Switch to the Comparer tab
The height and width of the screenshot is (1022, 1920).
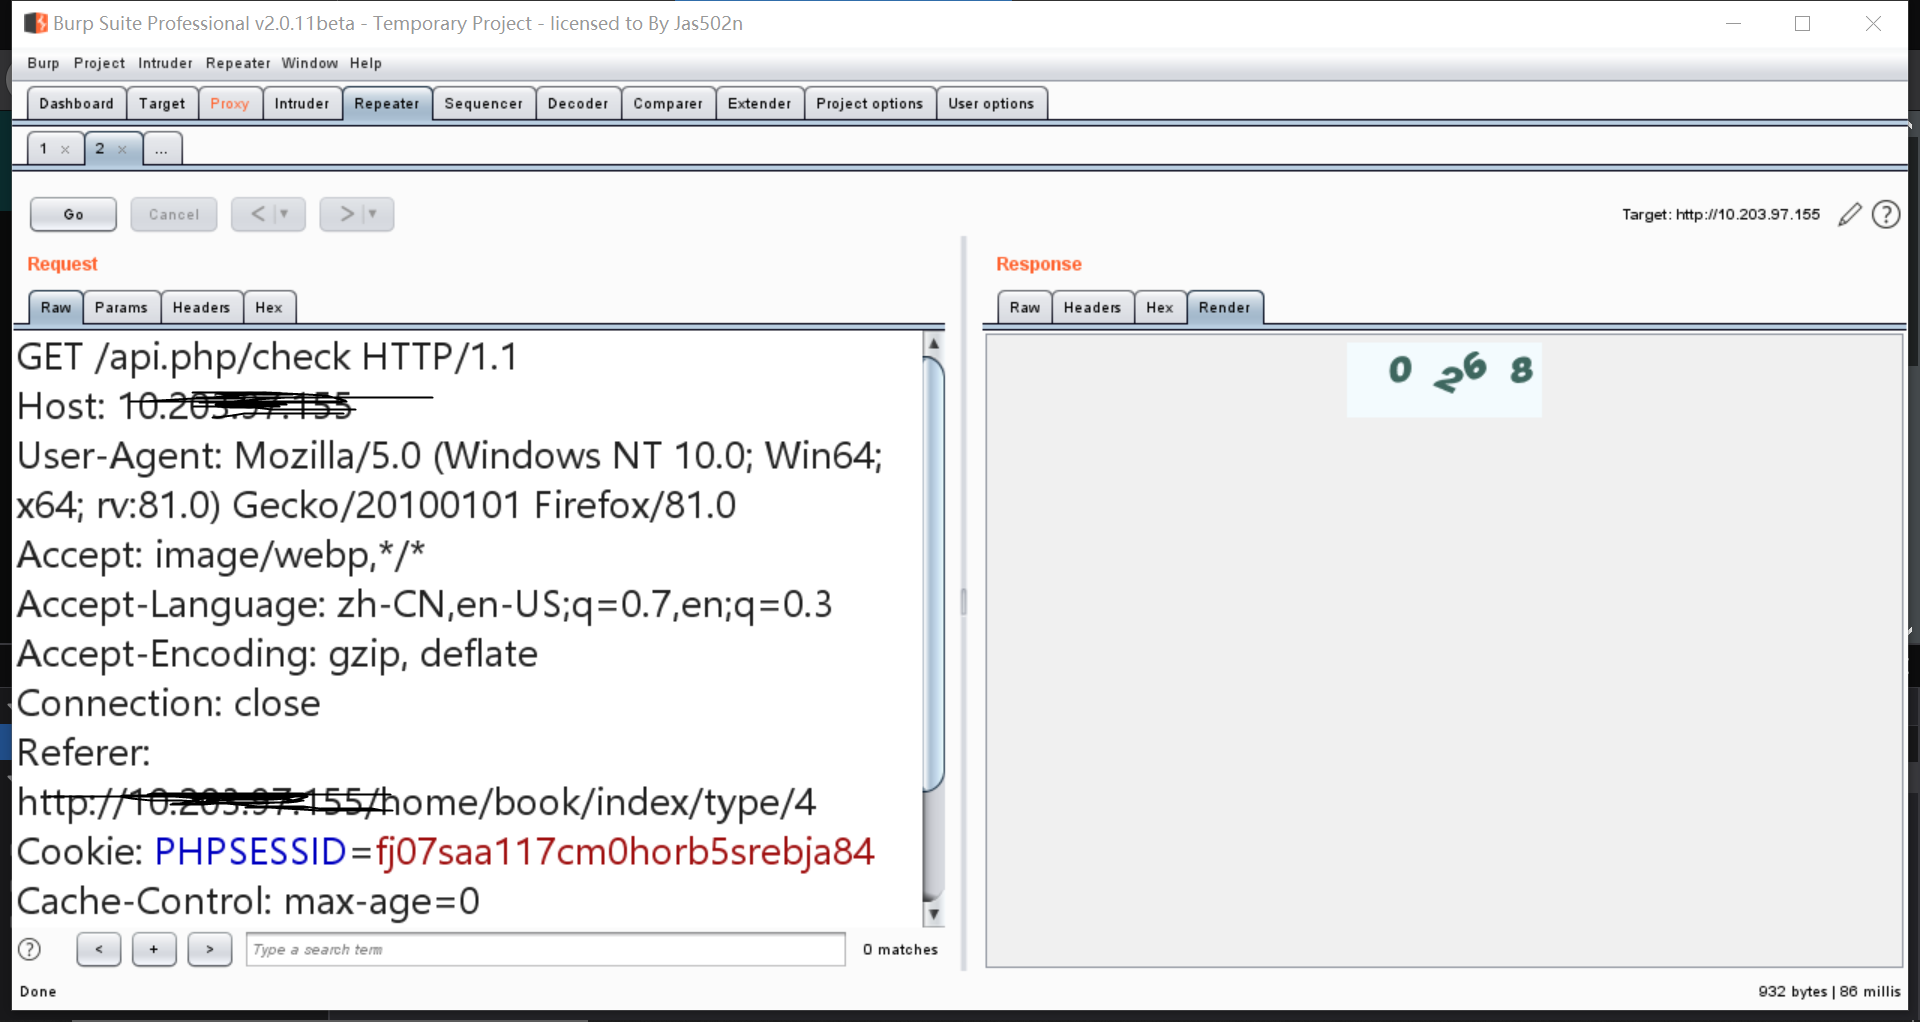(668, 104)
